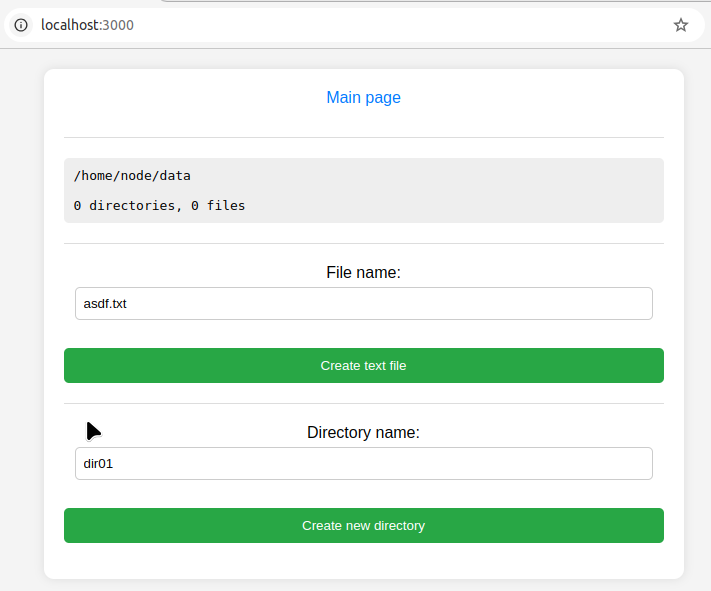711x591 pixels.
Task: Click the site information icon in address bar
Action: coord(21,25)
